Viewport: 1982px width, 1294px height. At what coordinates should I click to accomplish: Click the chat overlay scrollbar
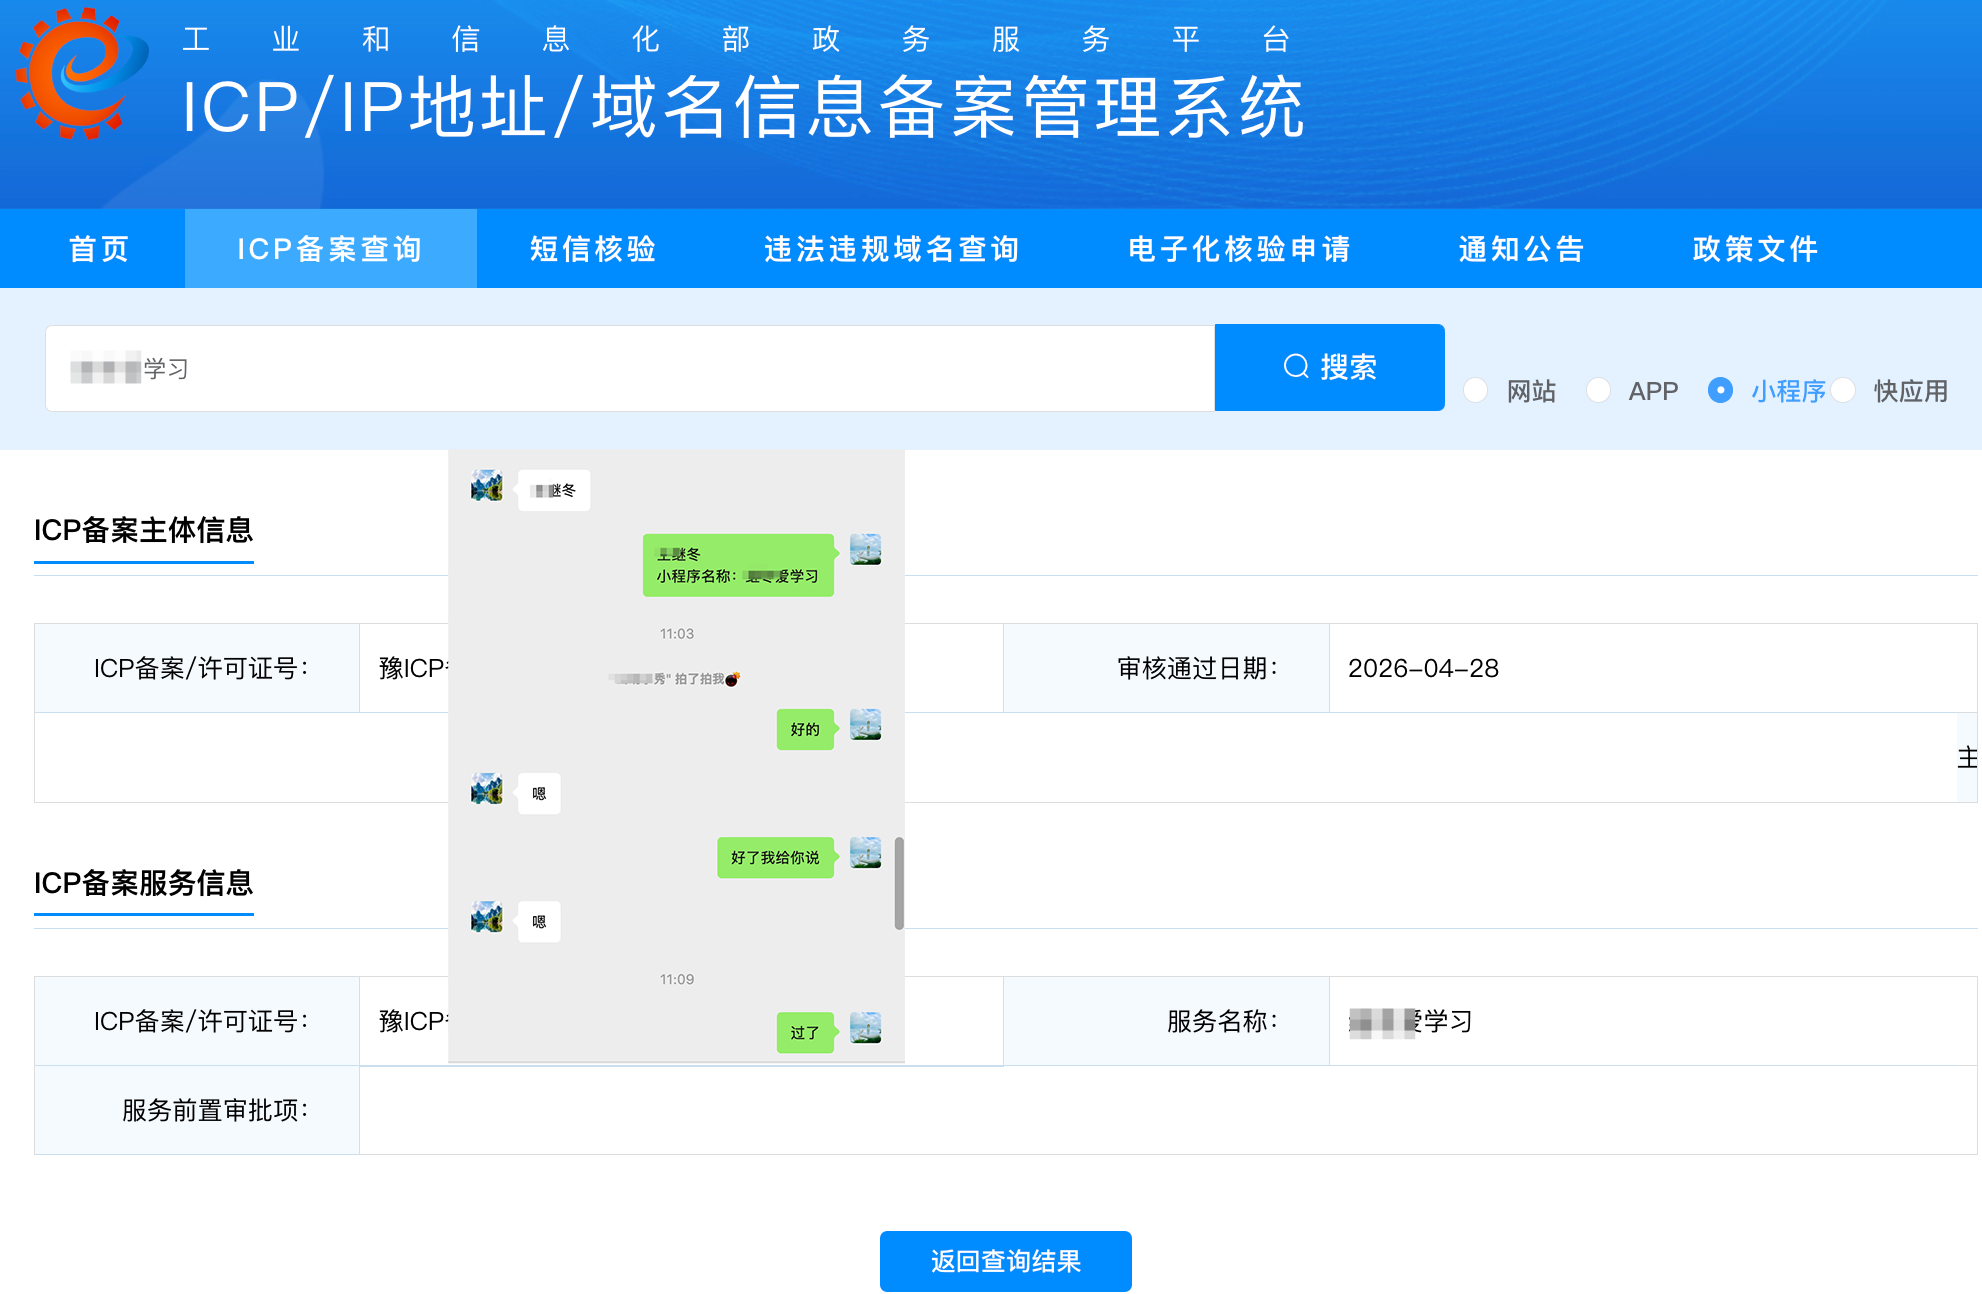(x=899, y=884)
